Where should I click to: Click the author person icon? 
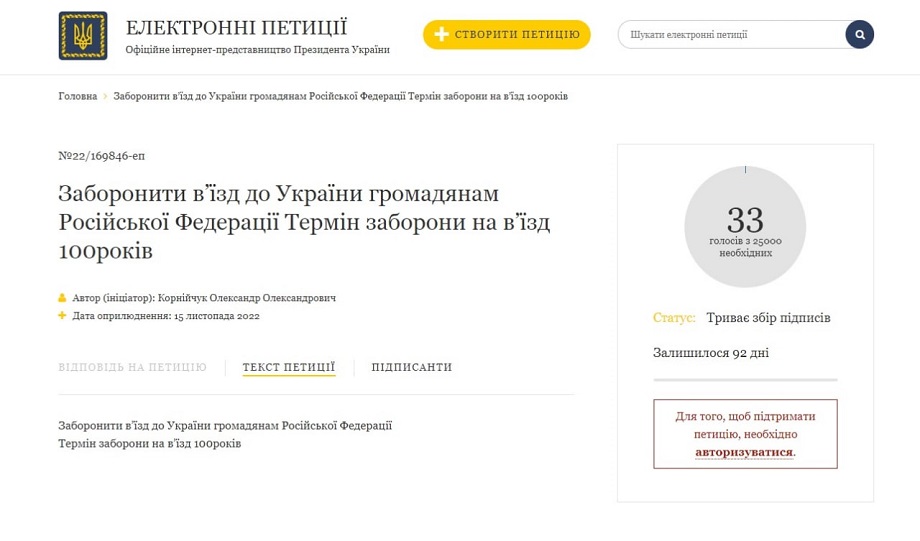[62, 298]
